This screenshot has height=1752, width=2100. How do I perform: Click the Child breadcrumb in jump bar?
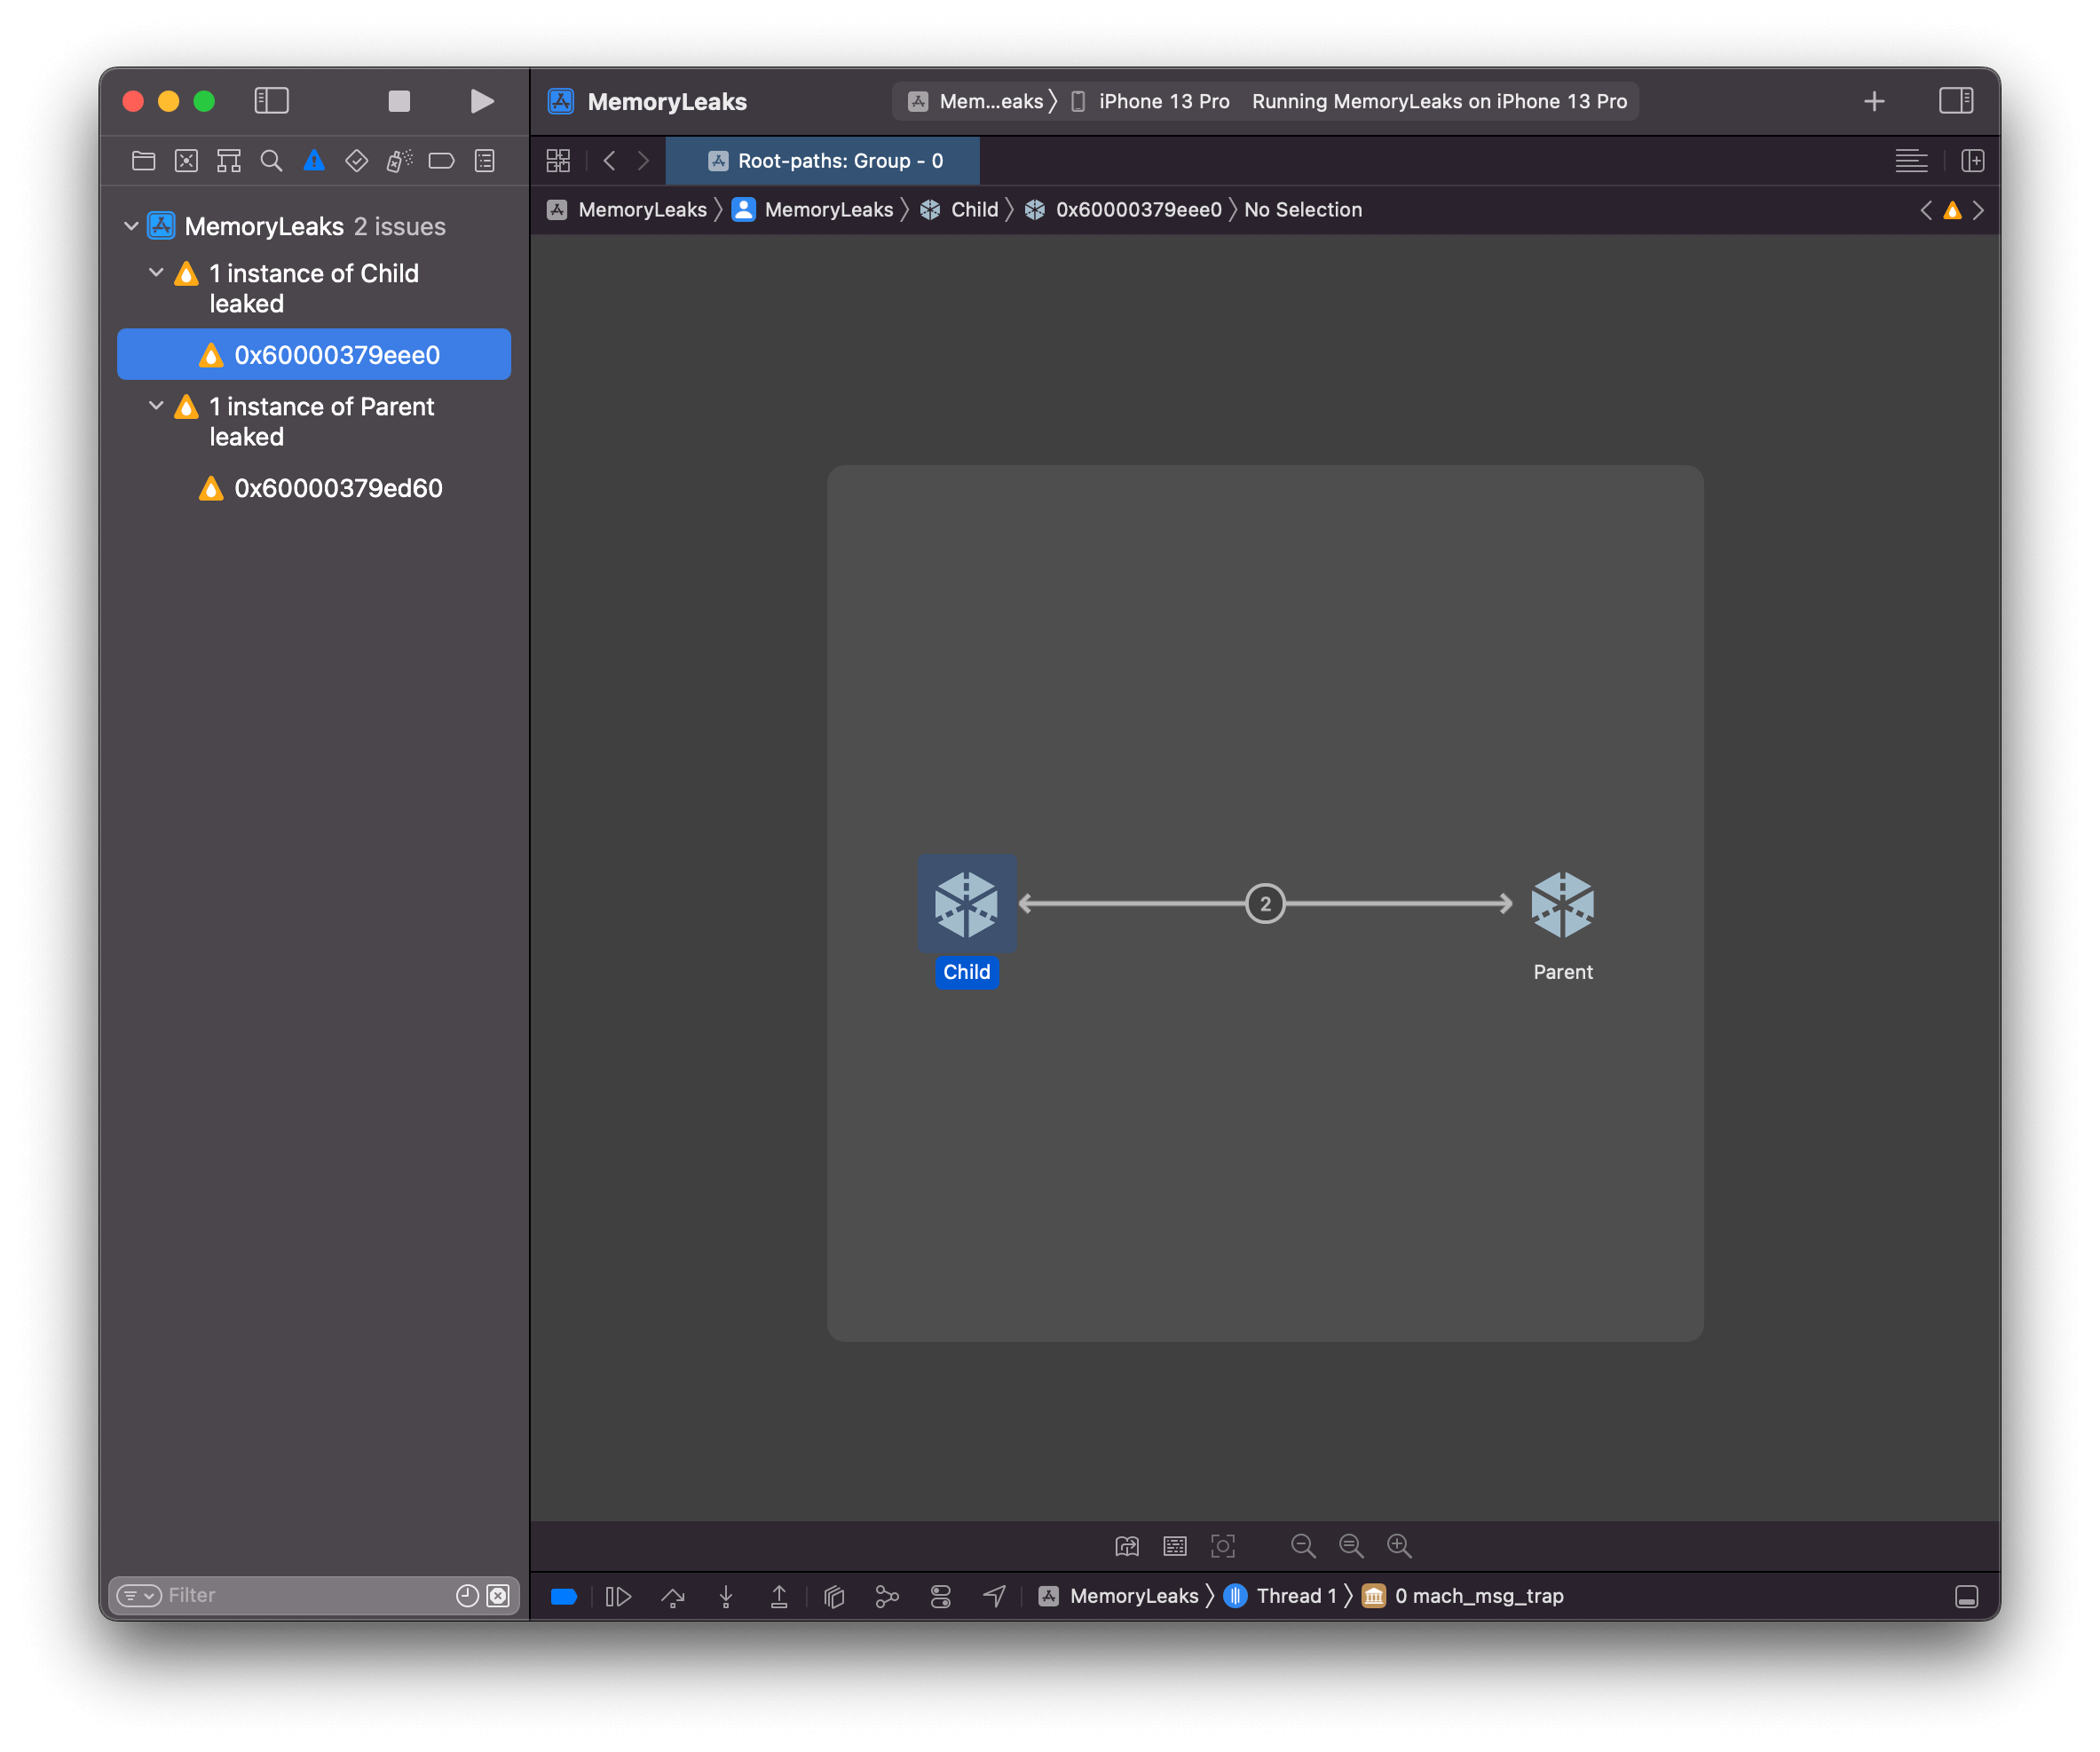click(x=973, y=210)
